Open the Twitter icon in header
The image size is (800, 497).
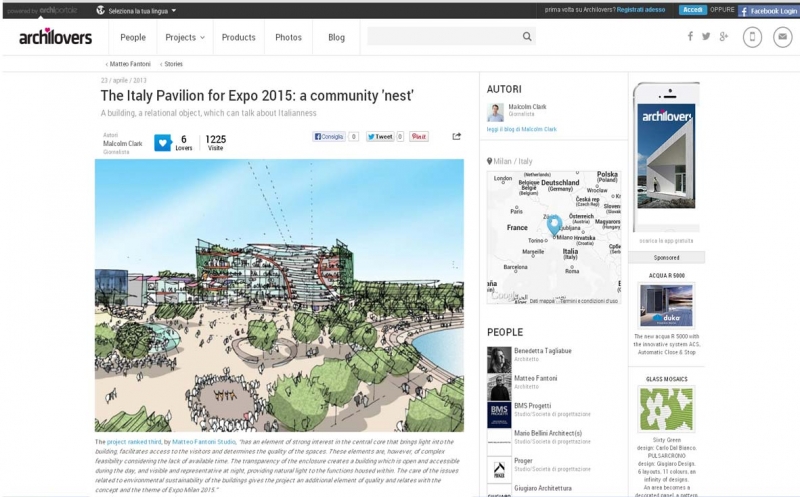[706, 37]
